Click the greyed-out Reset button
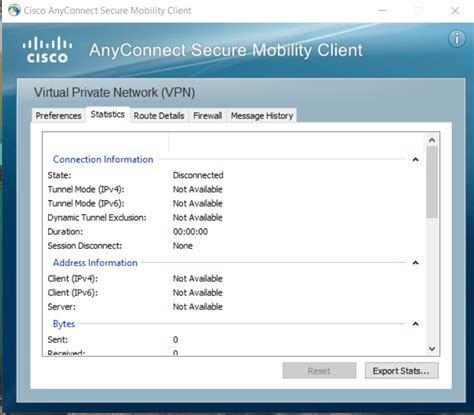The width and height of the screenshot is (474, 415). coord(319,371)
